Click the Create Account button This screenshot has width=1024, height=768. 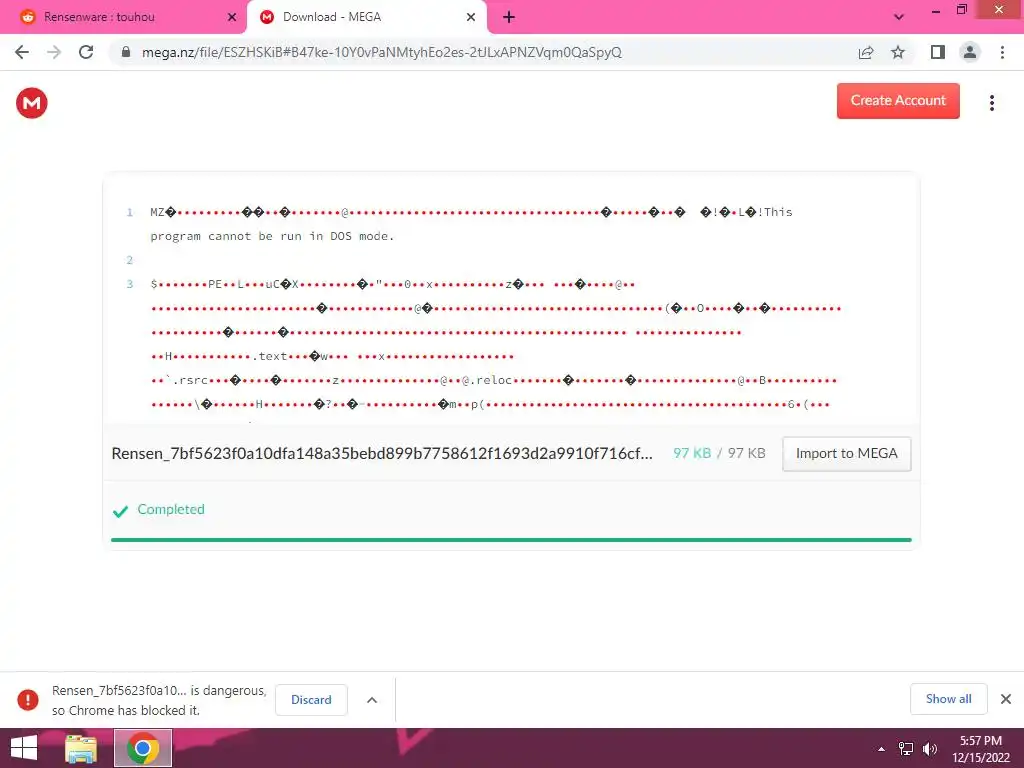[898, 101]
